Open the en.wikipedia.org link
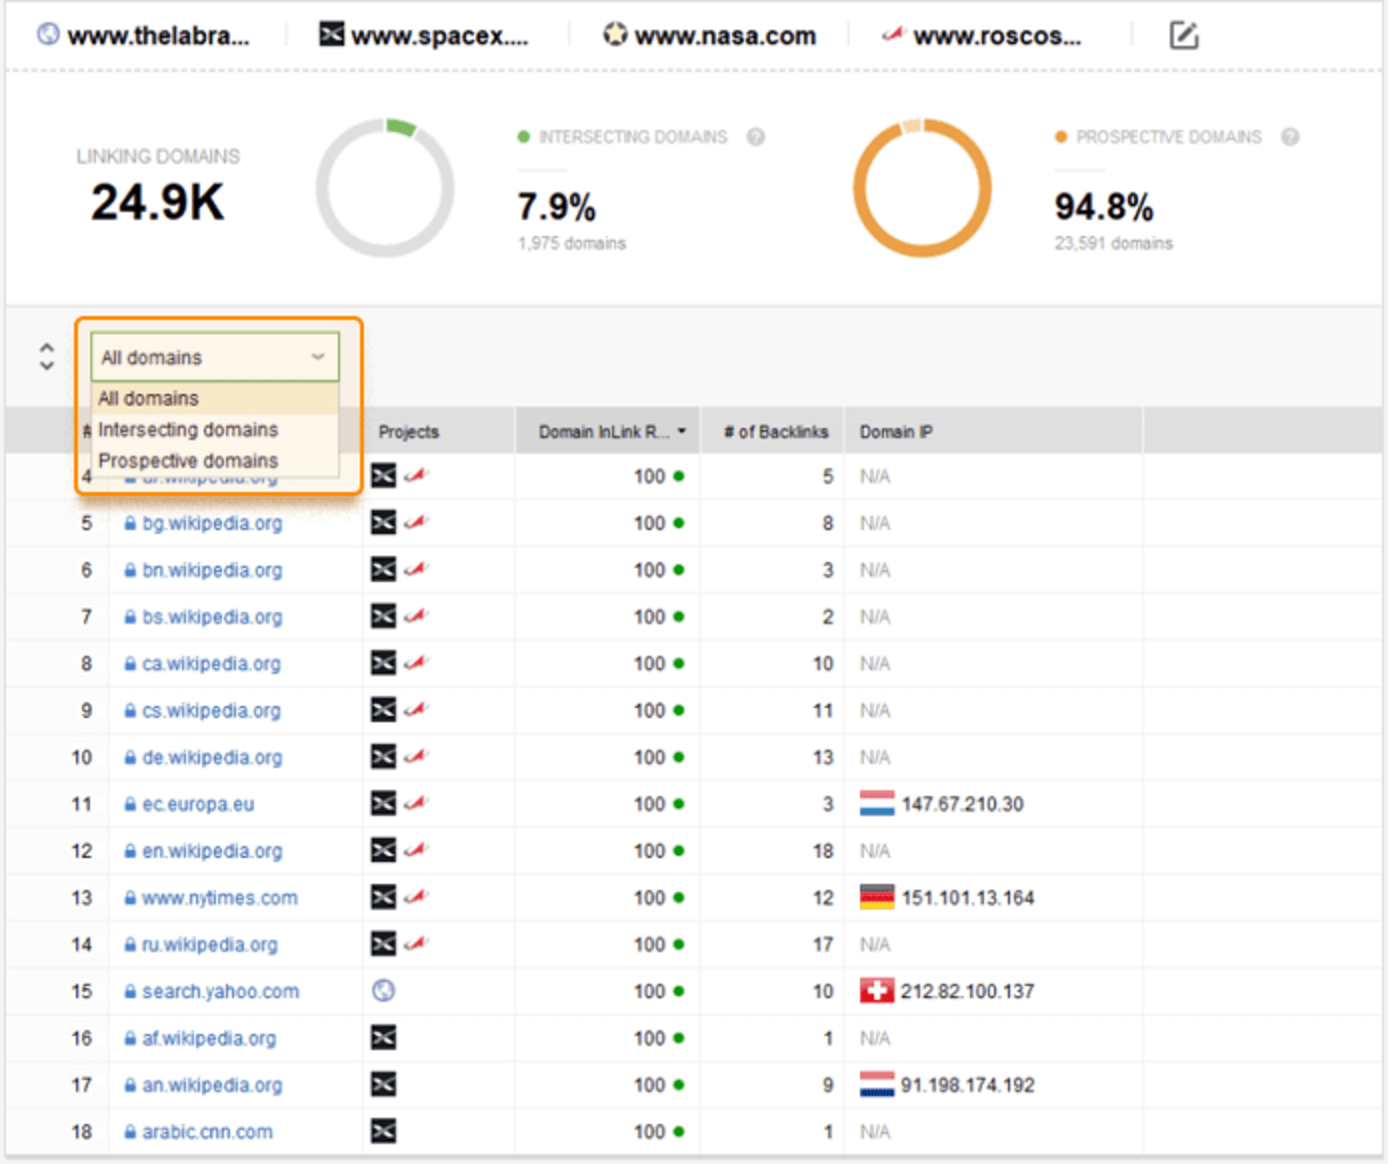Image resolution: width=1388 pixels, height=1164 pixels. click(211, 850)
